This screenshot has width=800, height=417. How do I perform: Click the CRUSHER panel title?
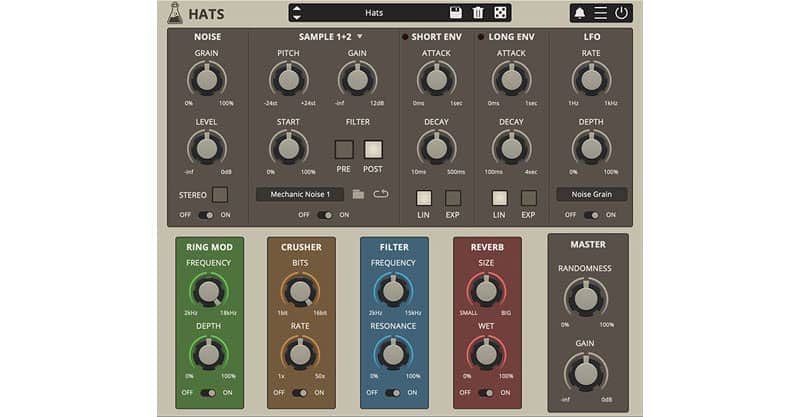point(301,247)
